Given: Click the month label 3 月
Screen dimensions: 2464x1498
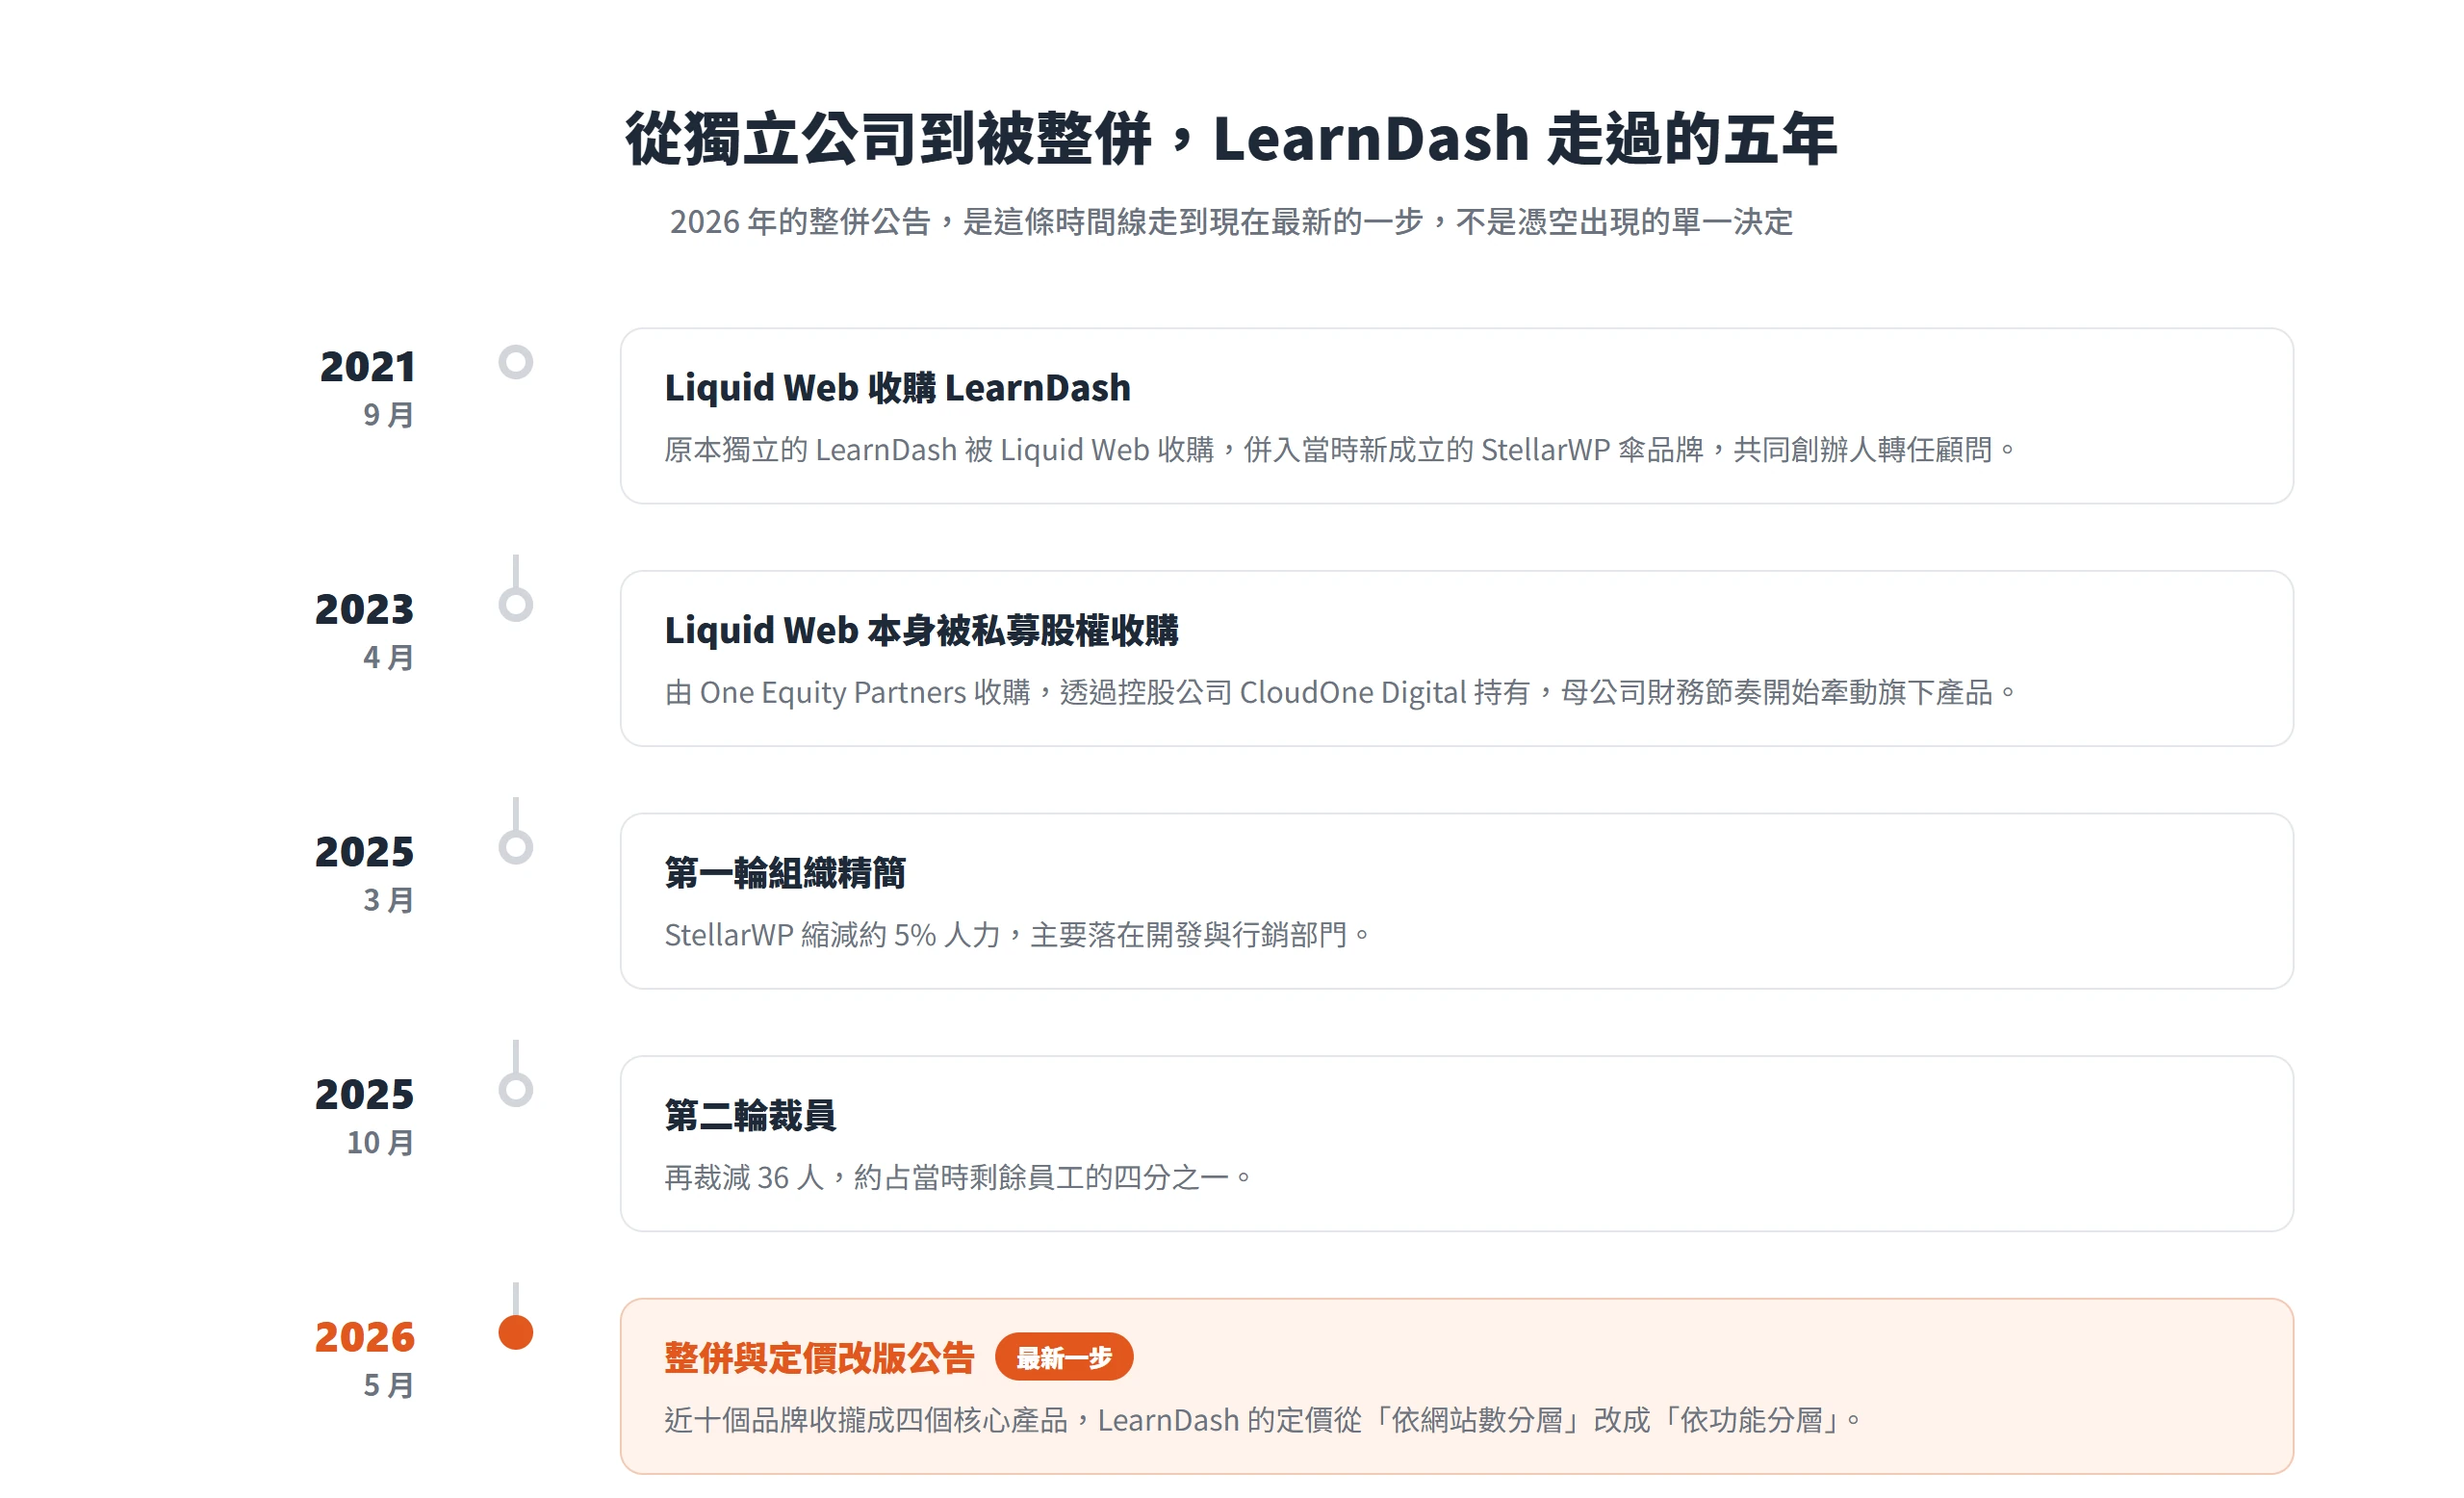Looking at the screenshot, I should coord(389,901).
